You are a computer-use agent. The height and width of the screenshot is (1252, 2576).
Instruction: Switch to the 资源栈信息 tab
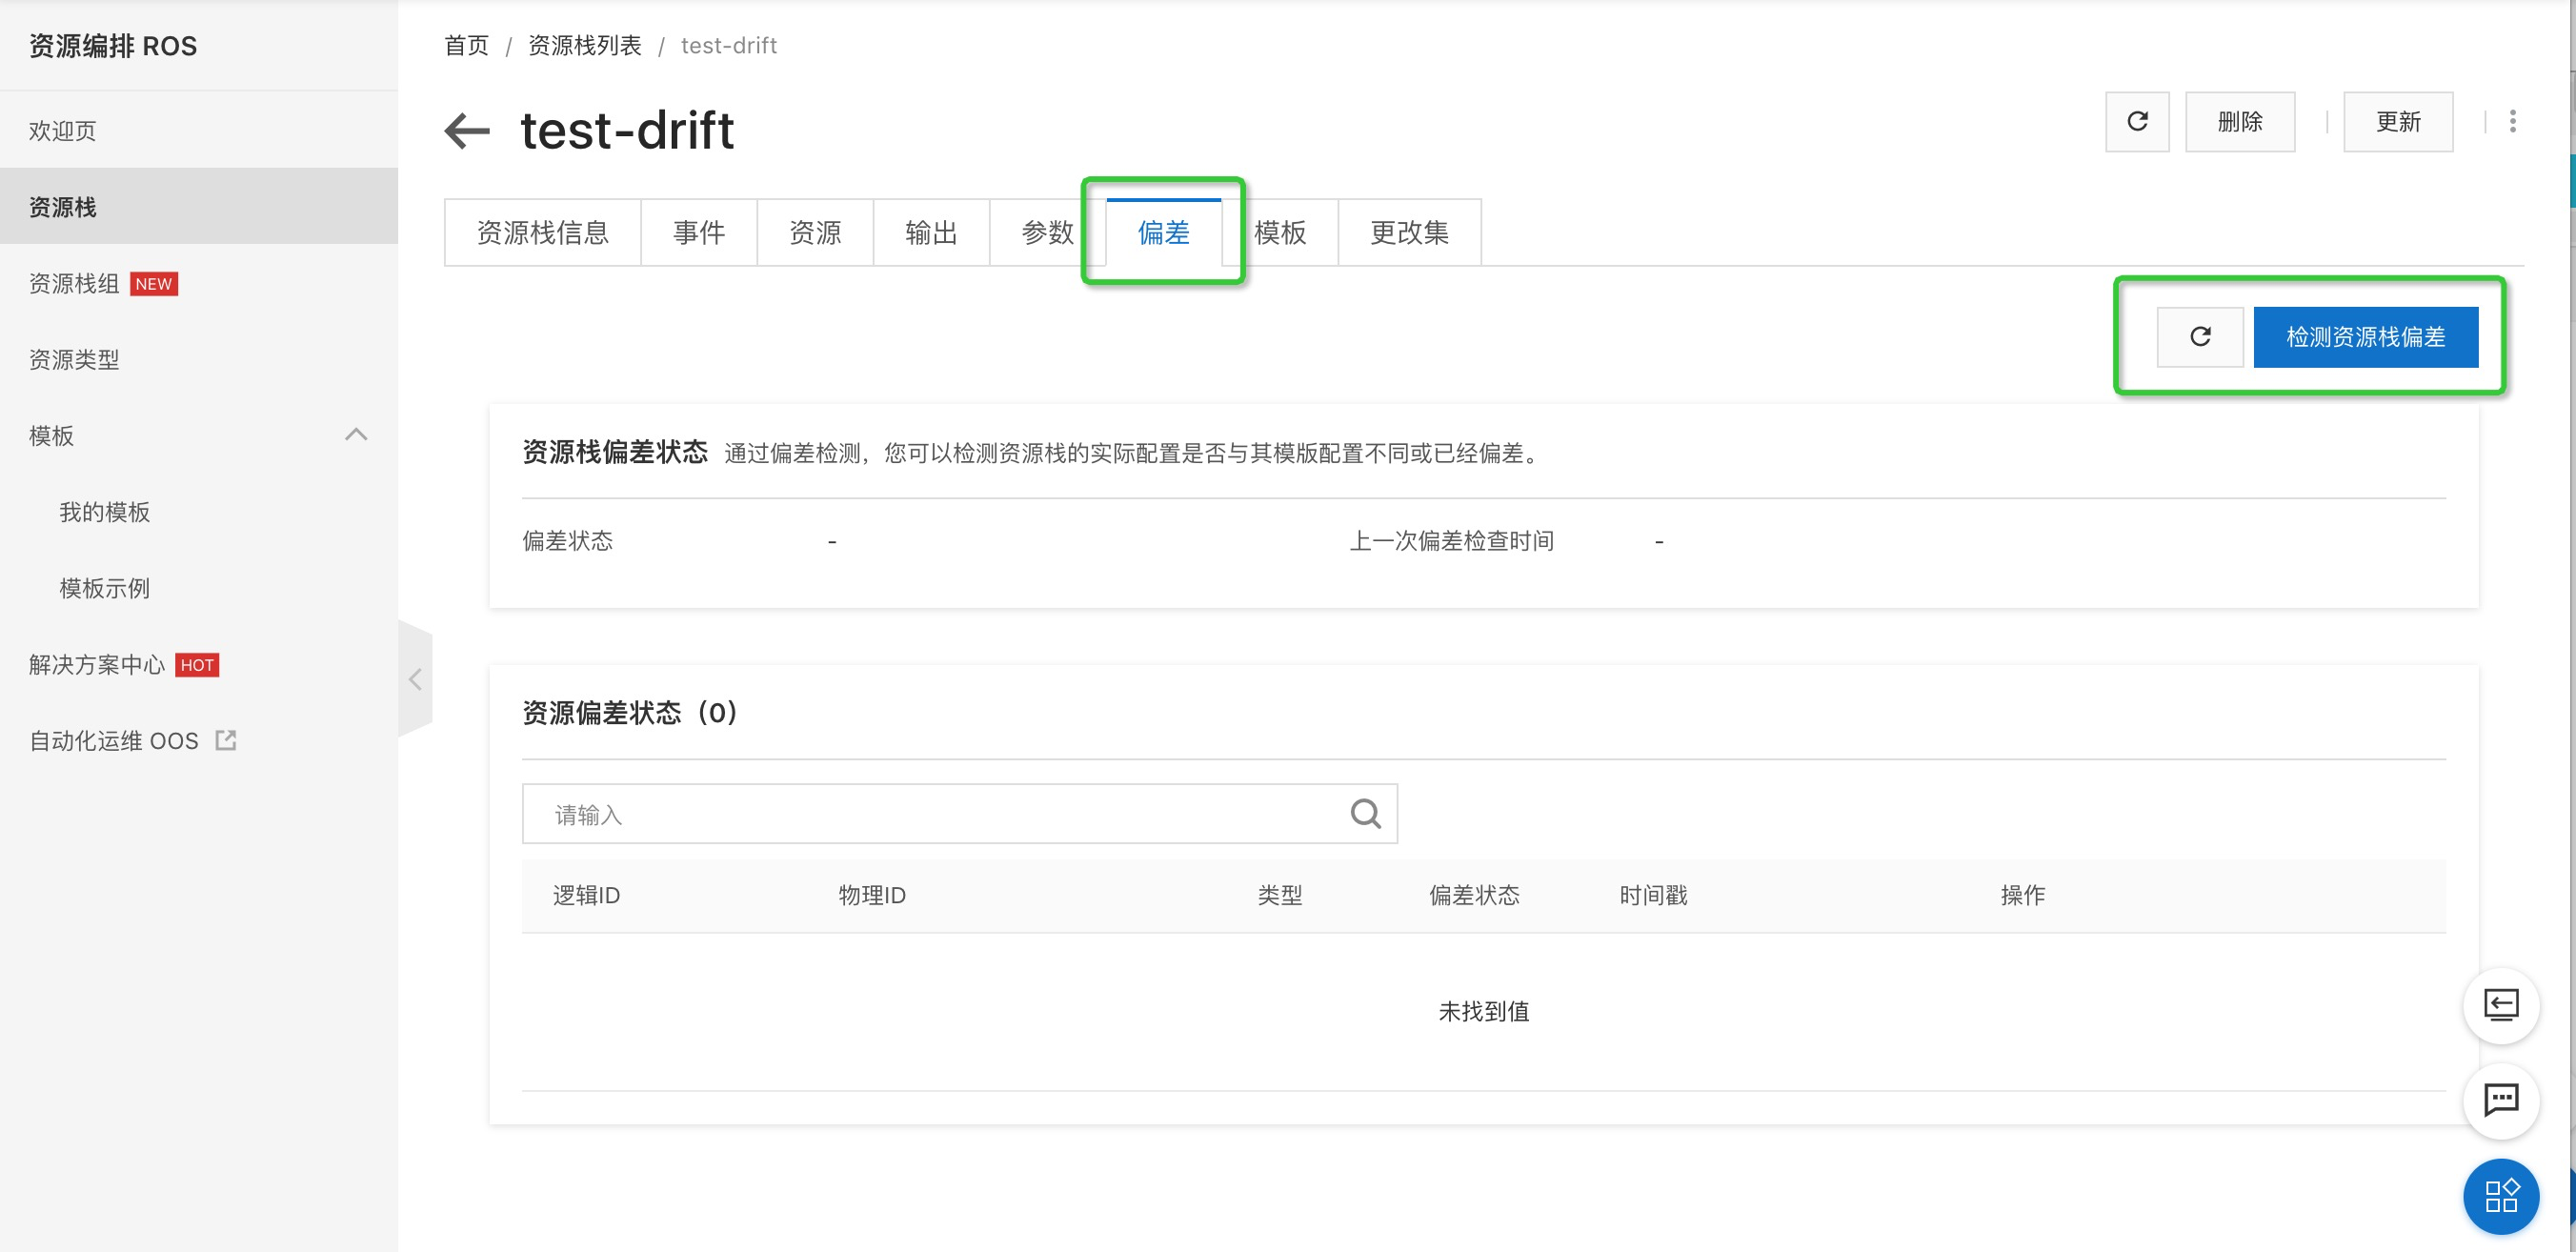(x=543, y=233)
